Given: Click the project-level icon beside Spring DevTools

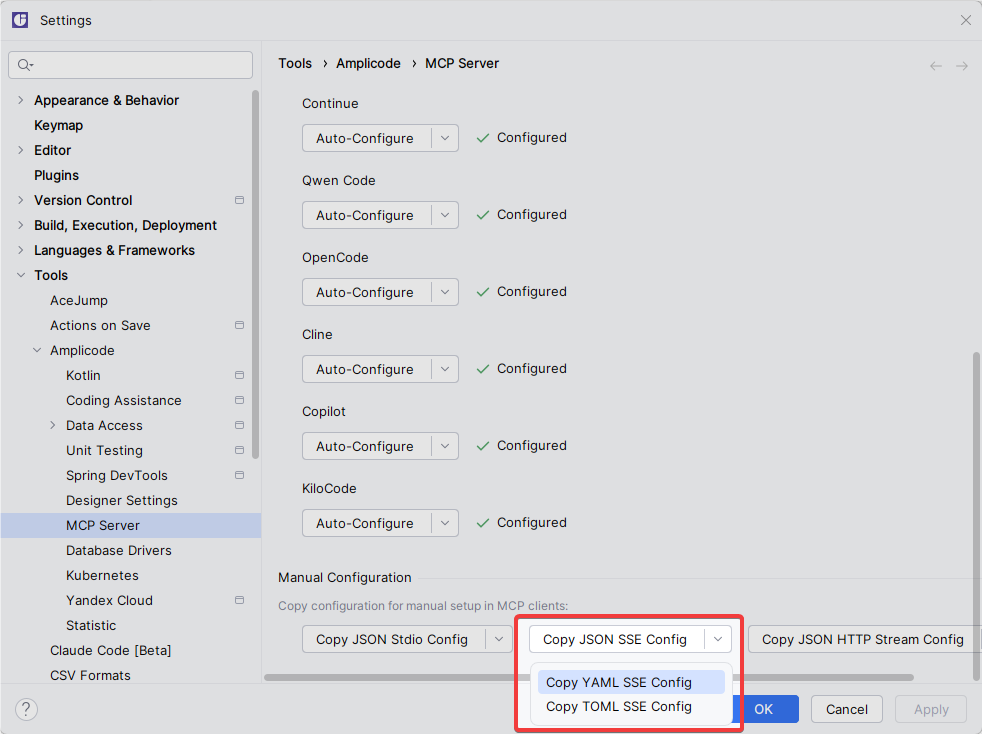Looking at the screenshot, I should point(239,475).
